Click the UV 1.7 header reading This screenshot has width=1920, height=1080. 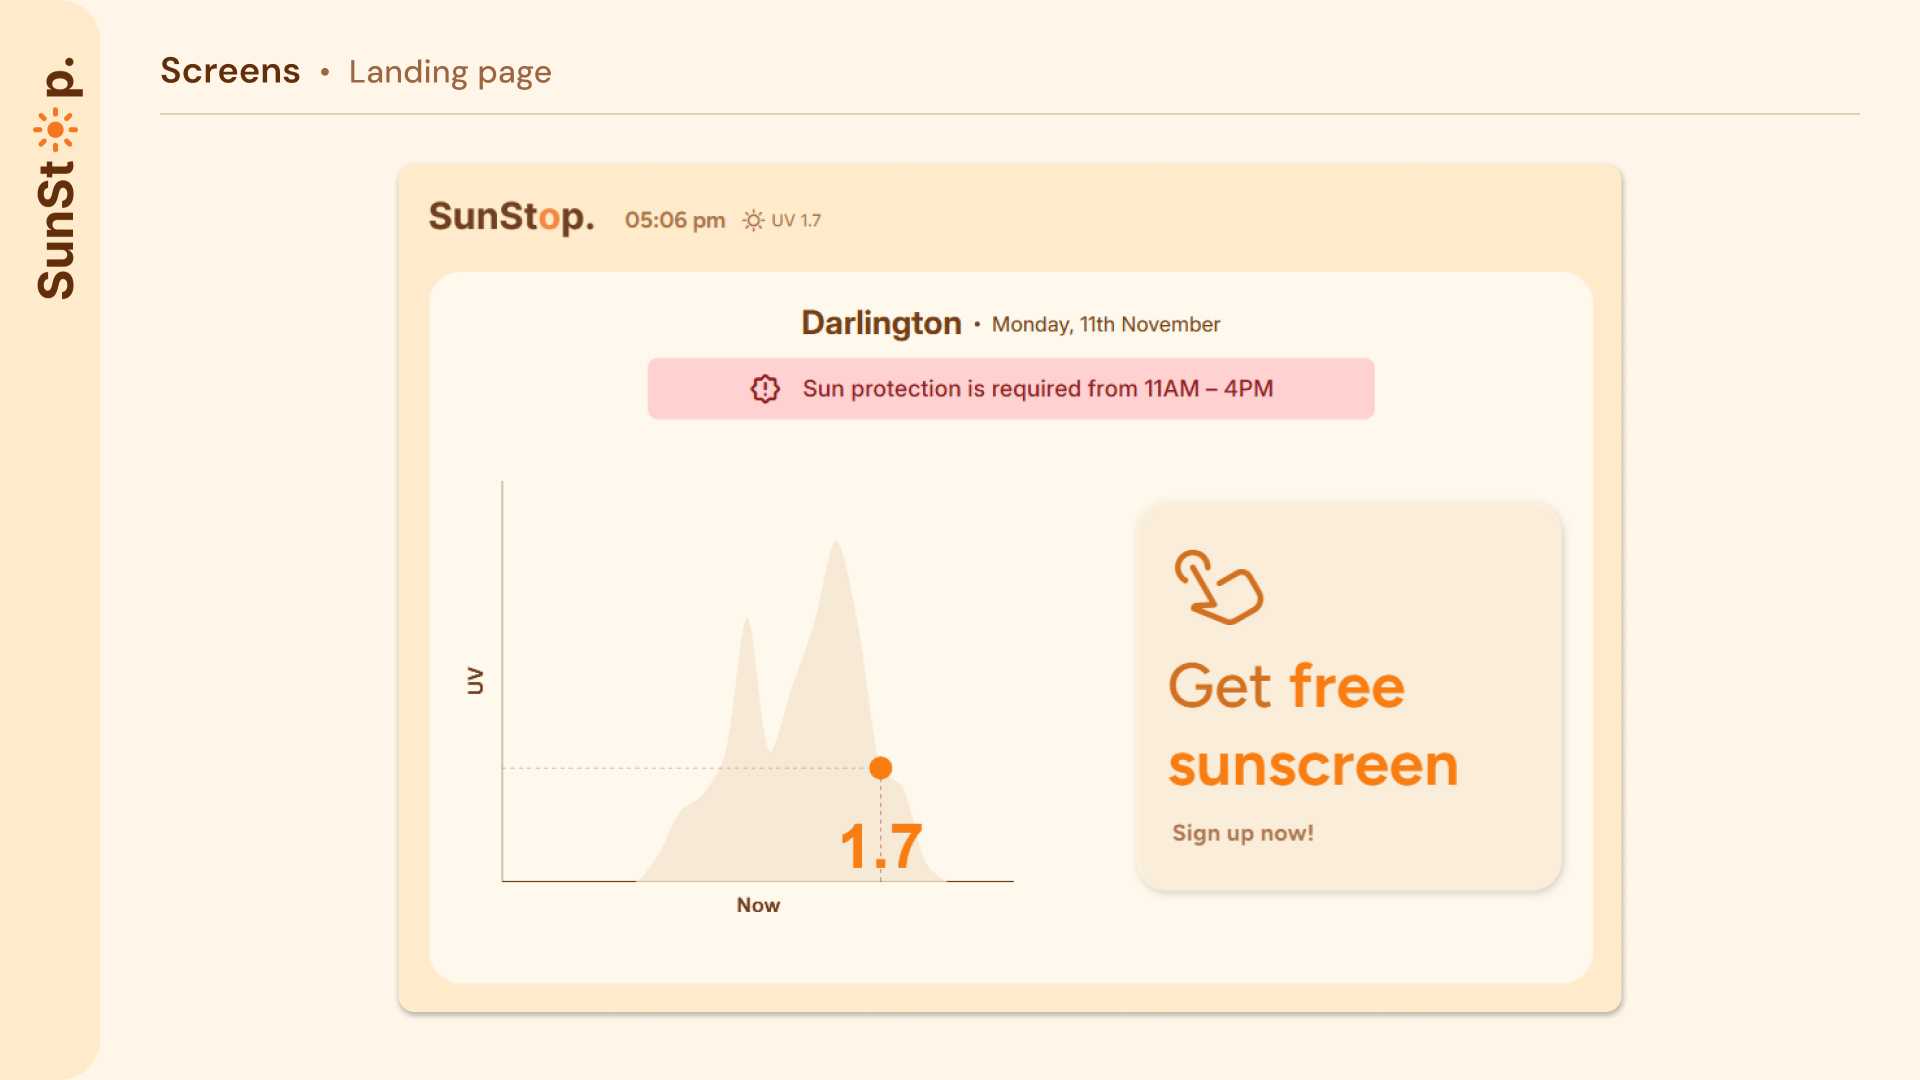point(796,220)
